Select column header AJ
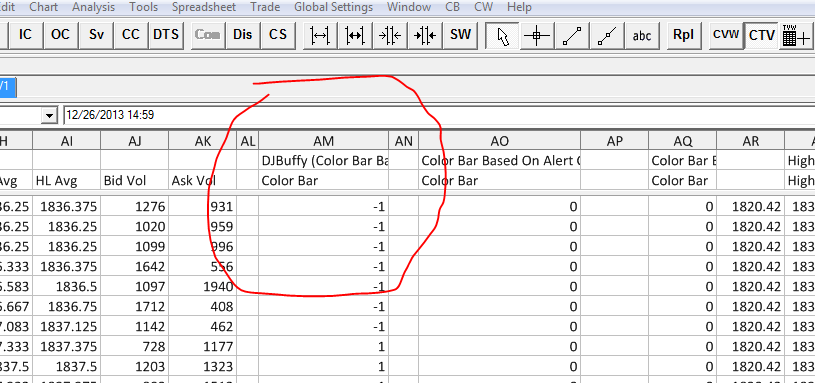The width and height of the screenshot is (815, 383). (135, 141)
